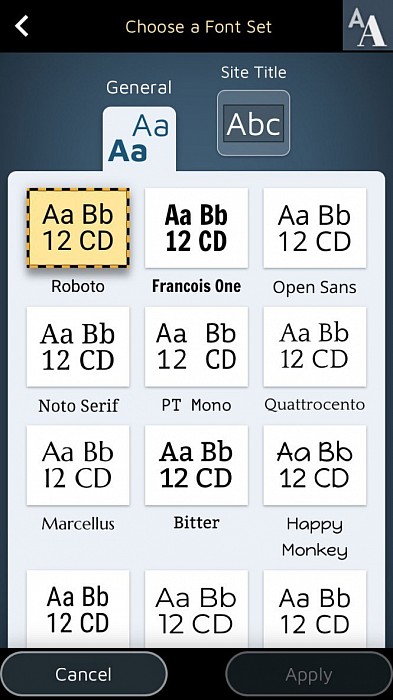Screen dimensions: 393x700
Task: Select the Quattrocento font preview
Action: click(x=315, y=347)
